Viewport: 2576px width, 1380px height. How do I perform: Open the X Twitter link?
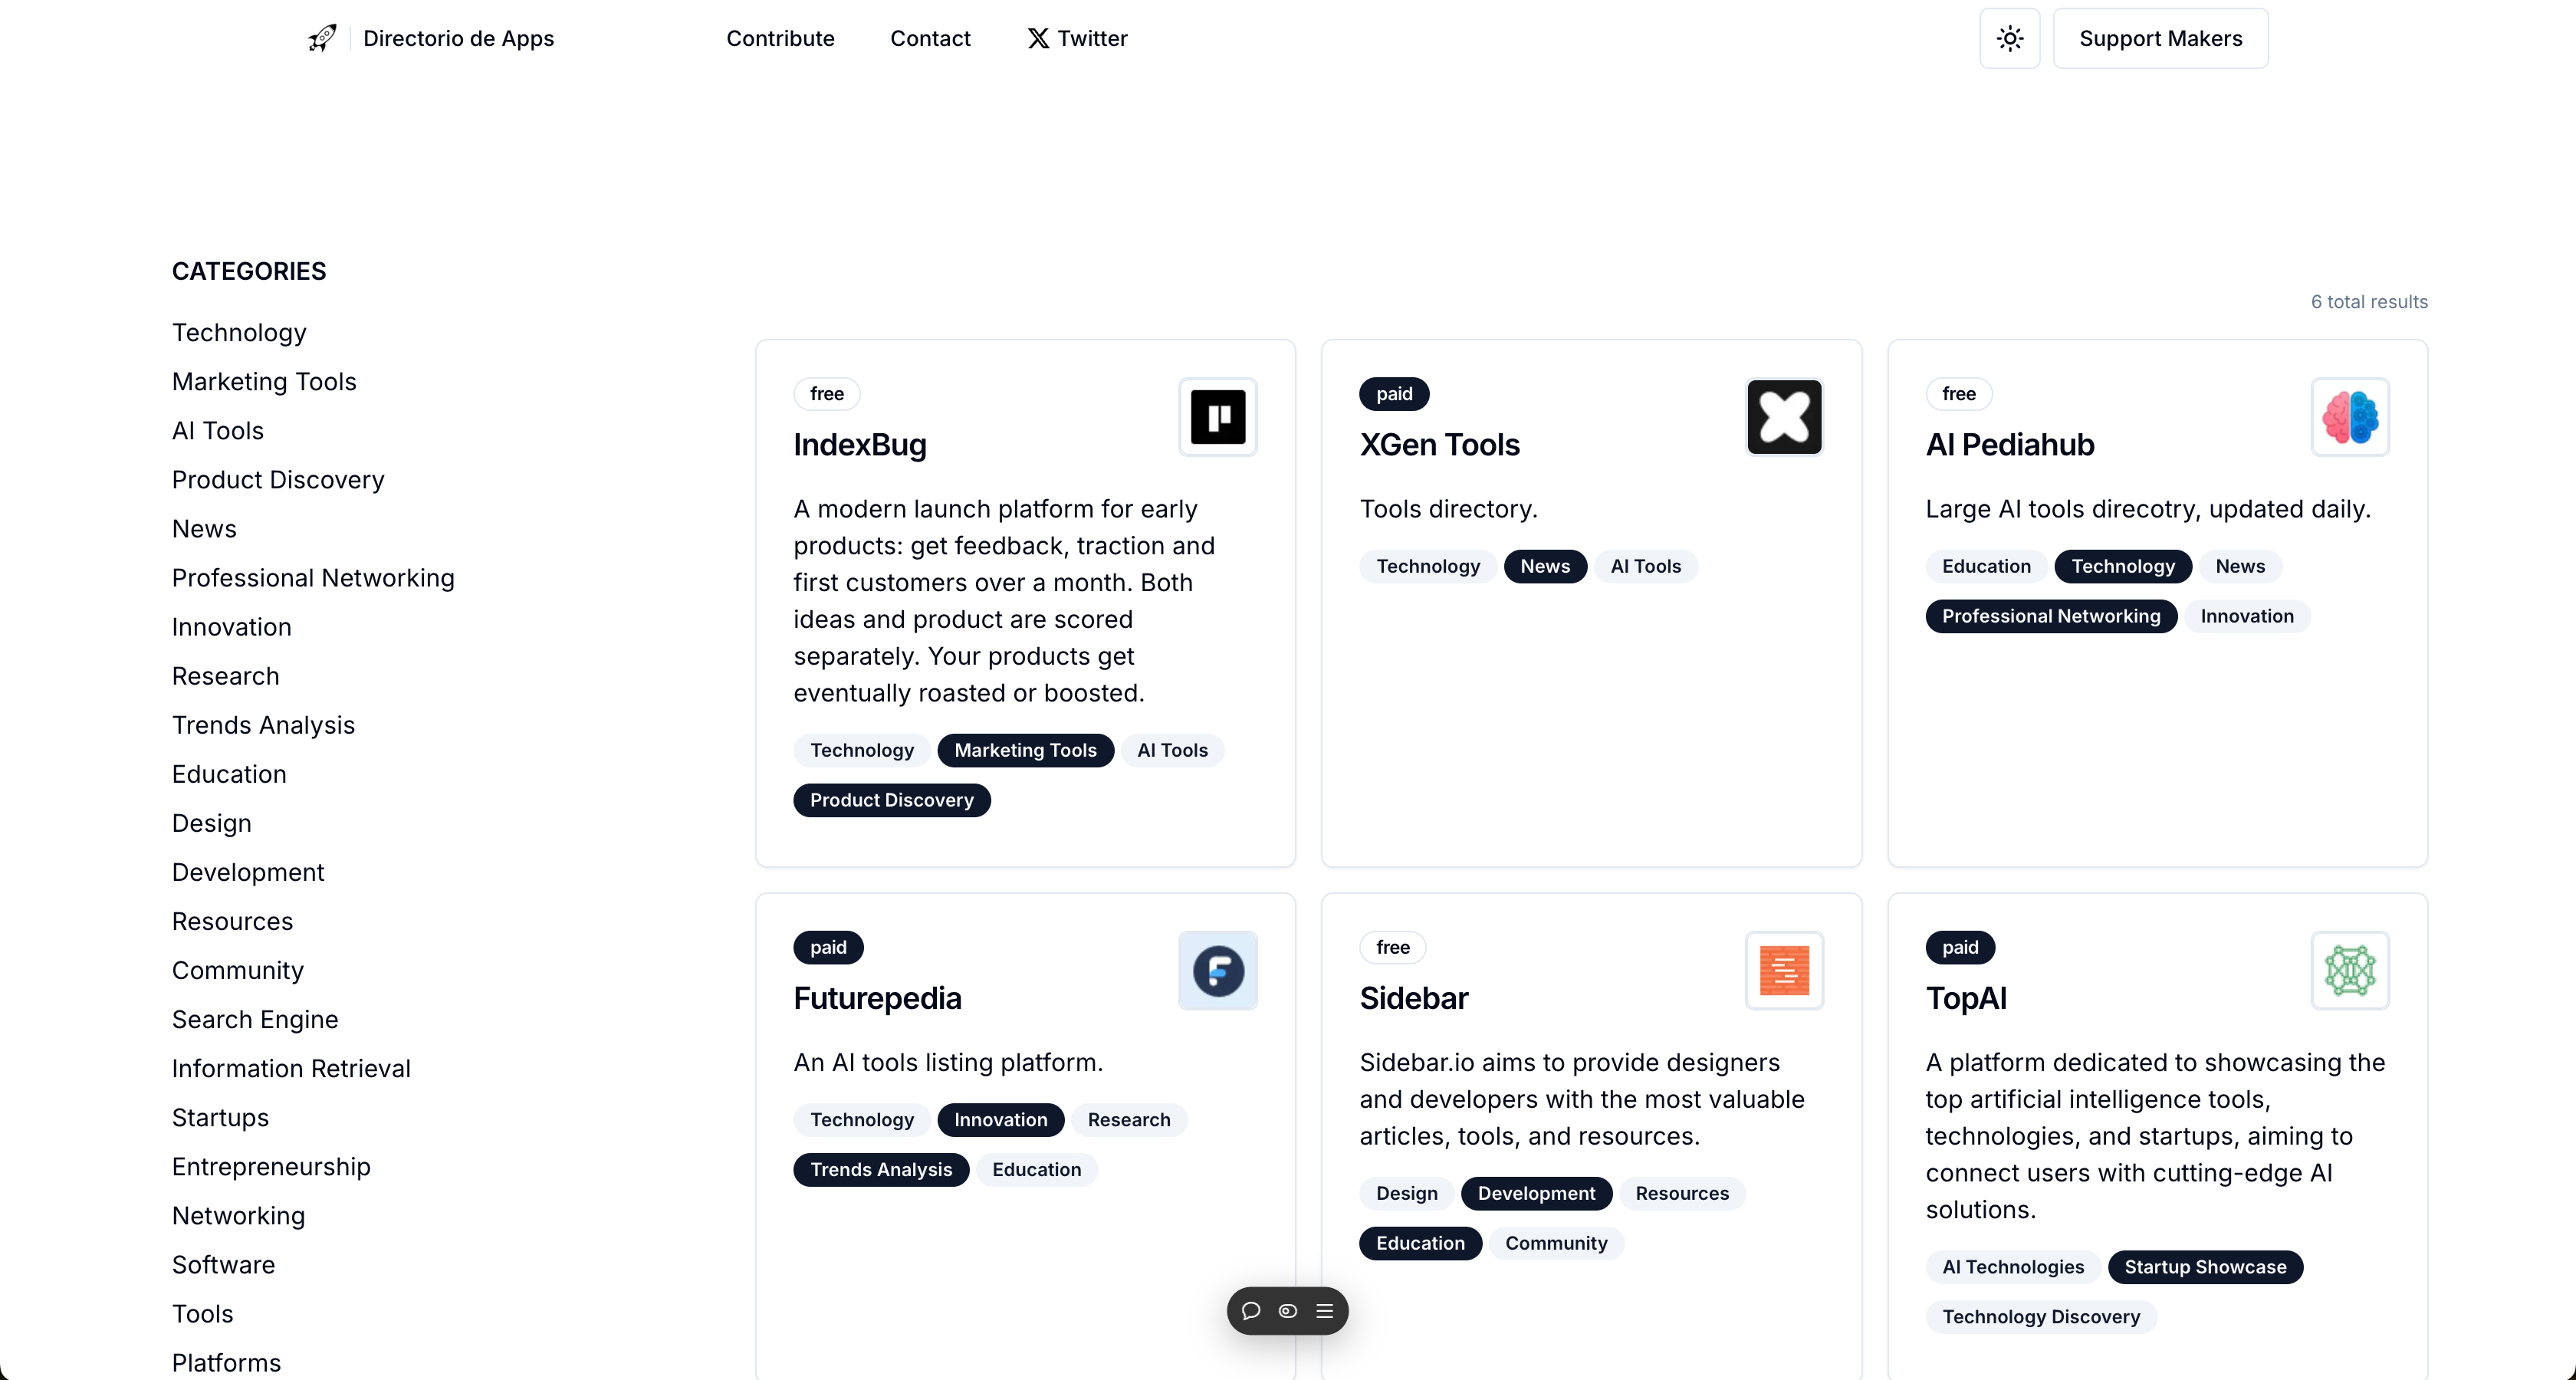tap(1077, 38)
